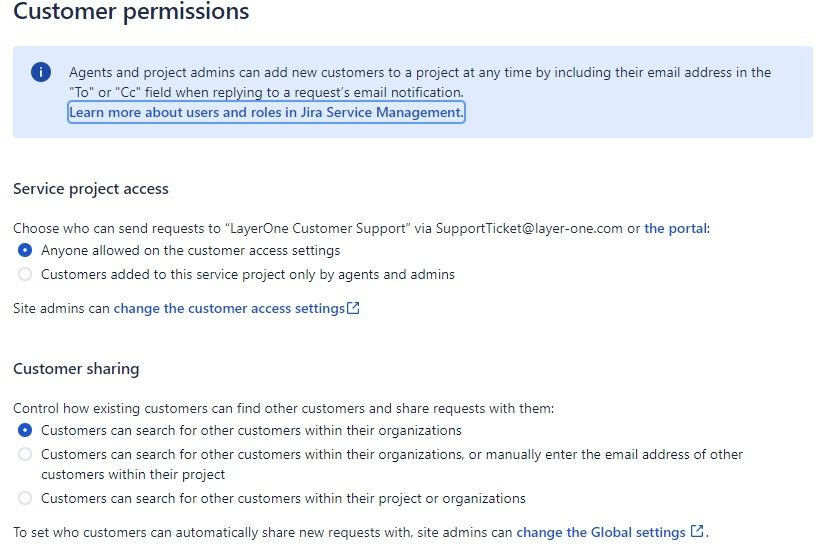This screenshot has width=837, height=547.
Task: Click the 'Service project access' section heading
Action: pos(91,188)
